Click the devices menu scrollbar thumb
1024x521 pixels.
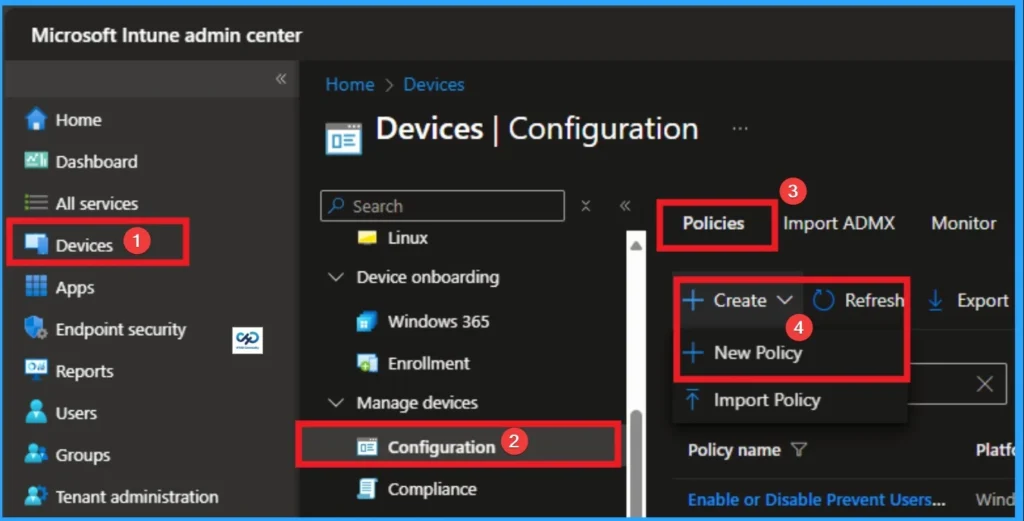[636, 464]
